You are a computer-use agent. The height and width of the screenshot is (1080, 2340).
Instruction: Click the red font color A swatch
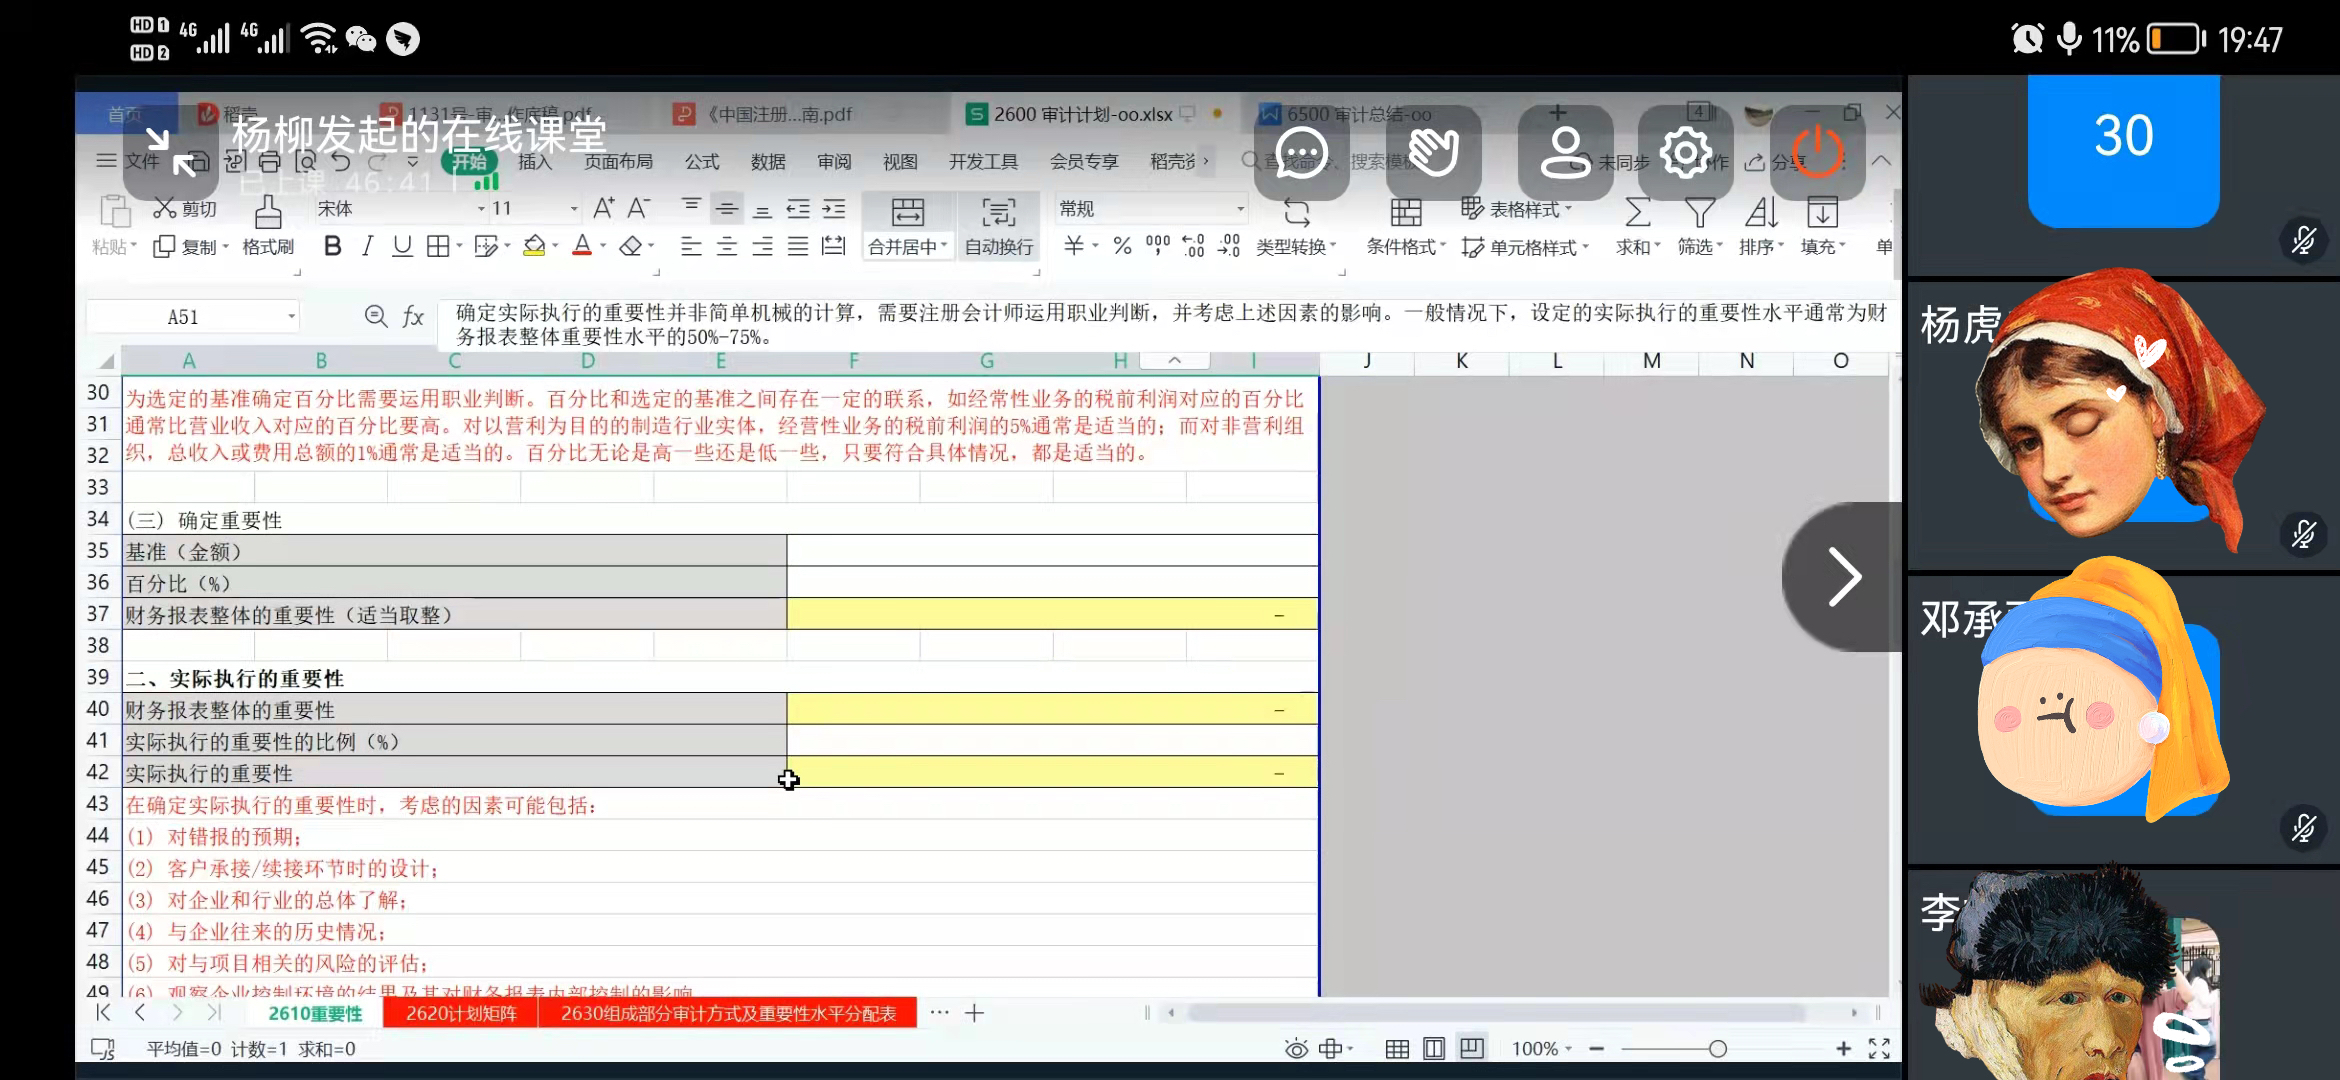click(x=582, y=246)
